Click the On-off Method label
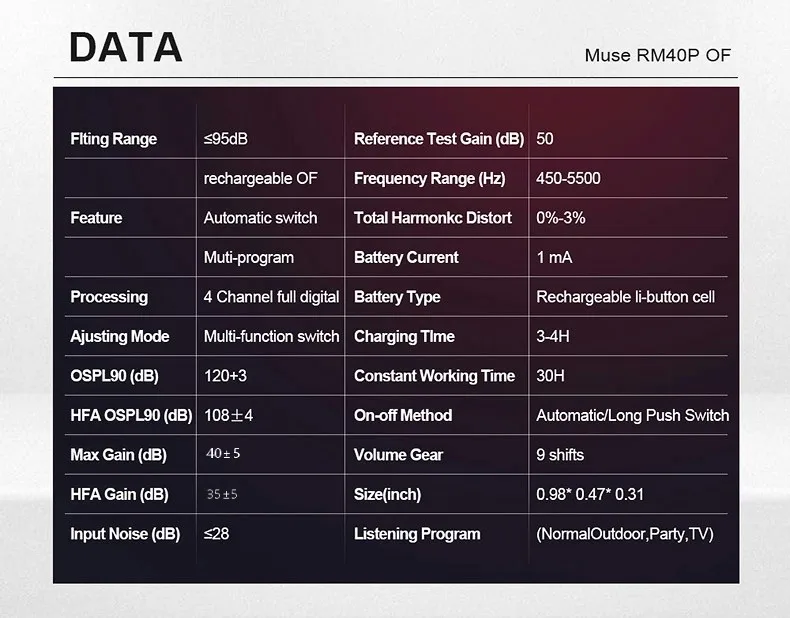The height and width of the screenshot is (618, 790). 403,416
